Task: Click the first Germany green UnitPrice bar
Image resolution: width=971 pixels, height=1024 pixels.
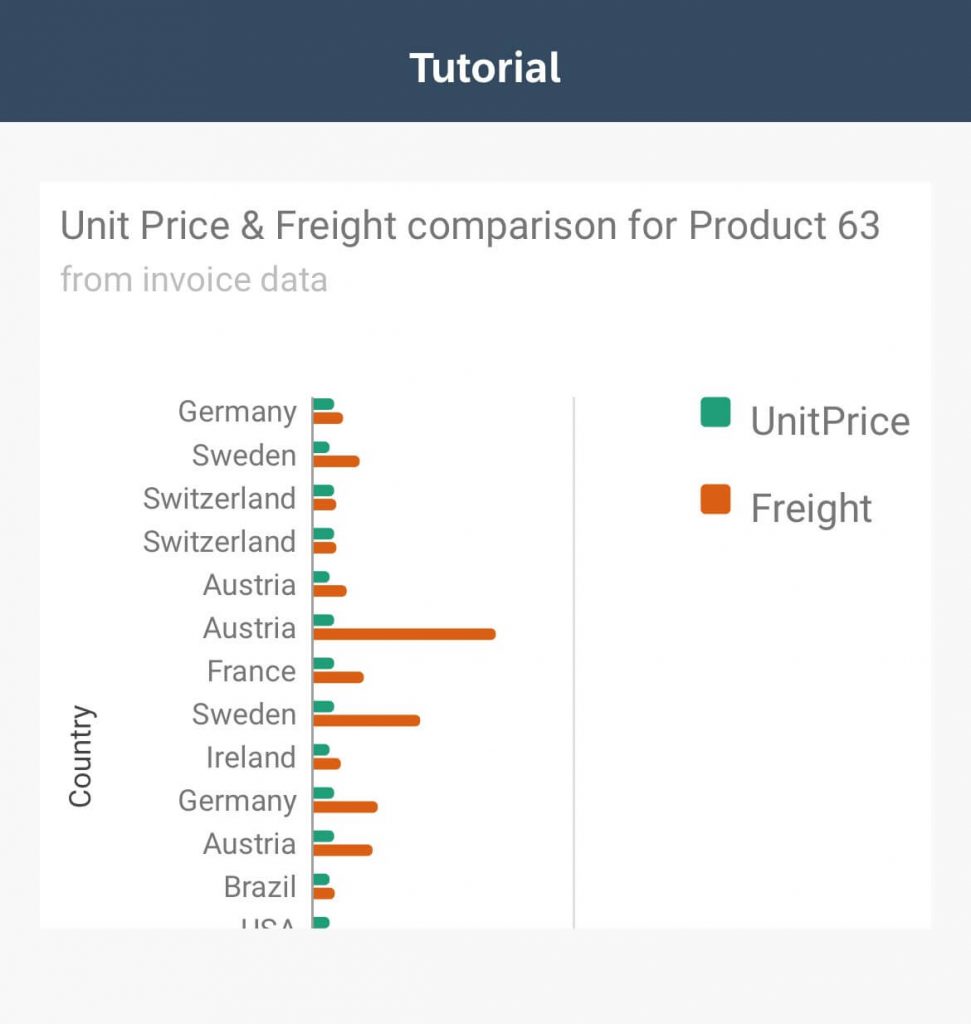Action: tap(323, 404)
